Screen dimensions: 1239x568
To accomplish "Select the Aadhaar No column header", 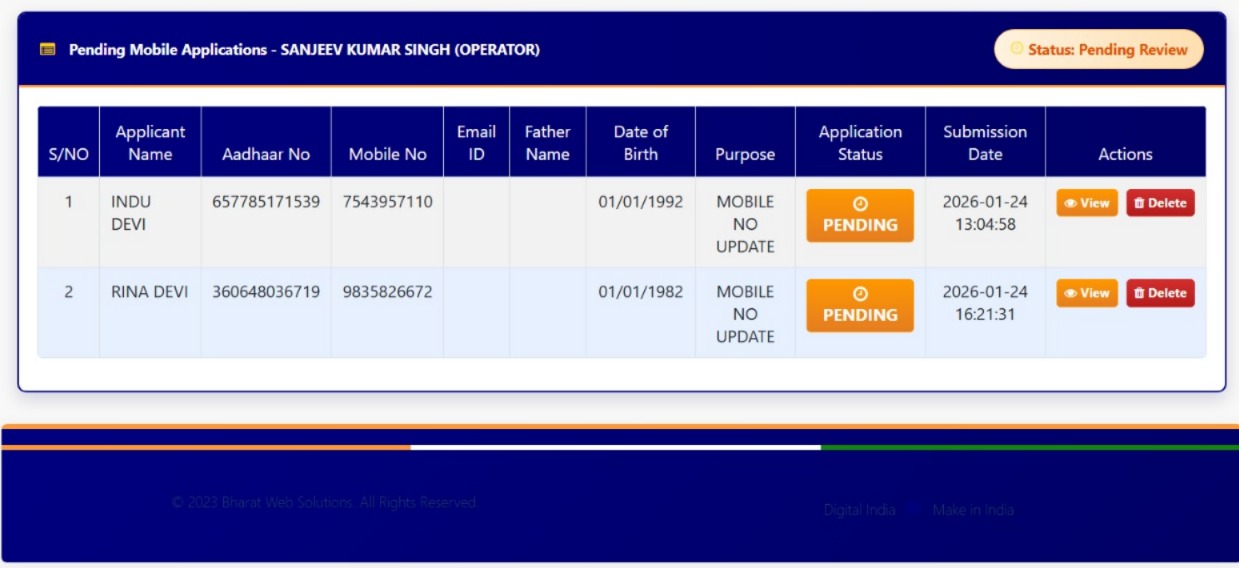I will pos(266,154).
